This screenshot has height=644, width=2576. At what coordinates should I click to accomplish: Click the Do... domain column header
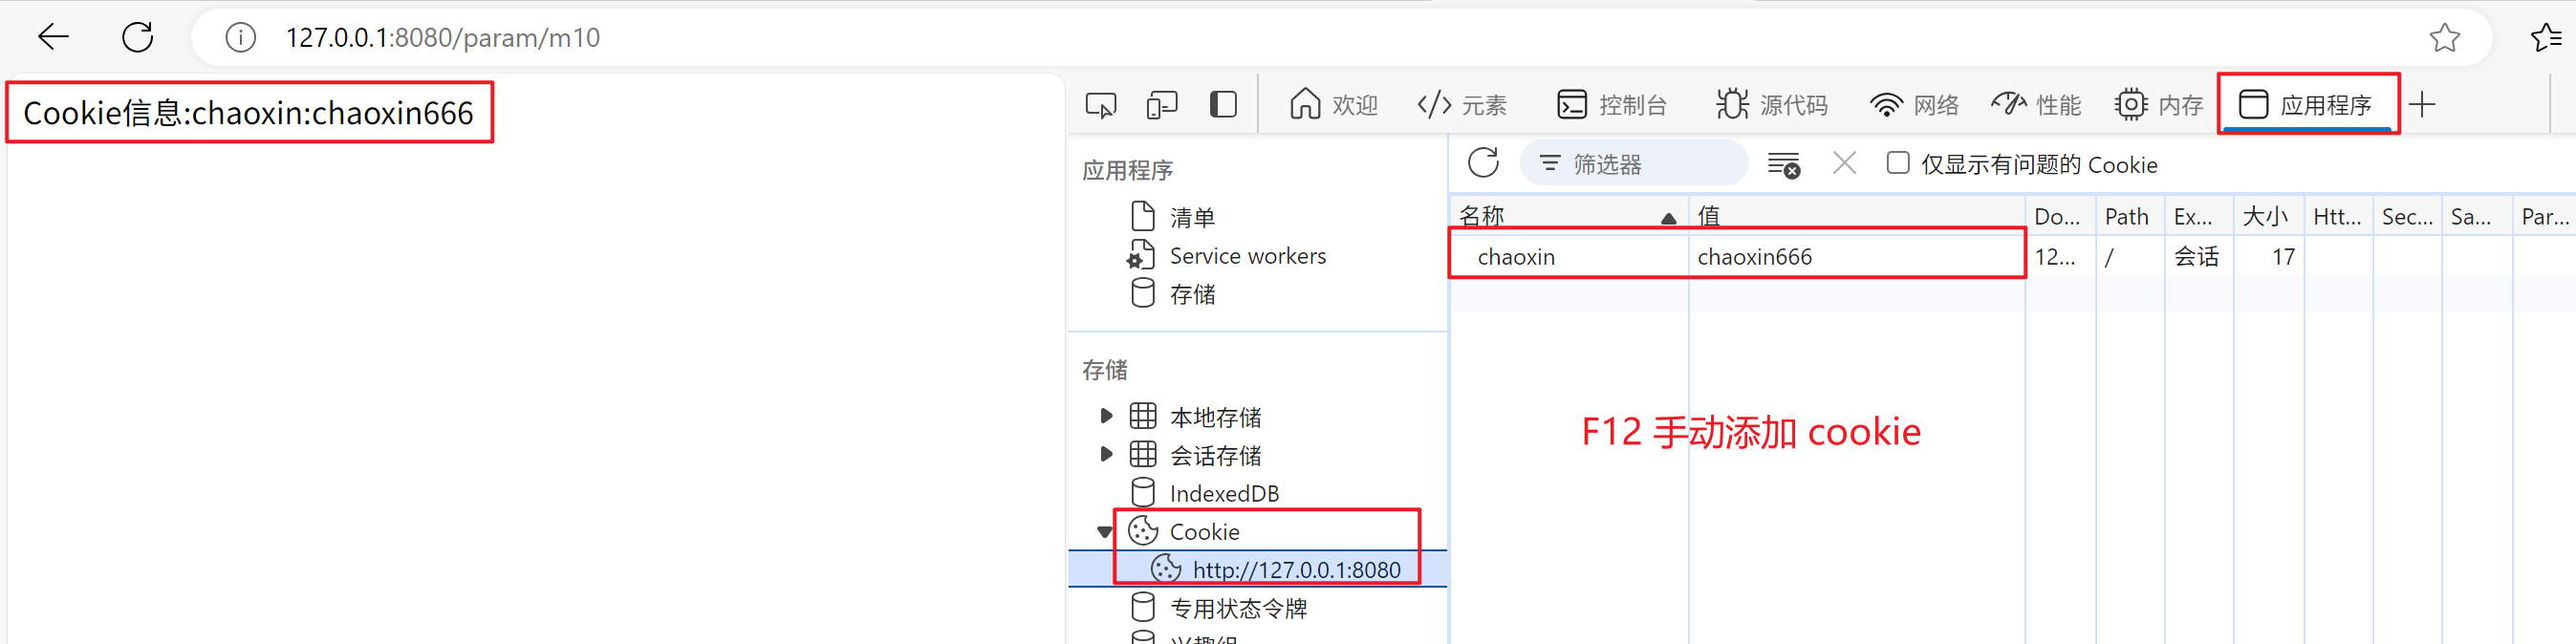[2060, 216]
